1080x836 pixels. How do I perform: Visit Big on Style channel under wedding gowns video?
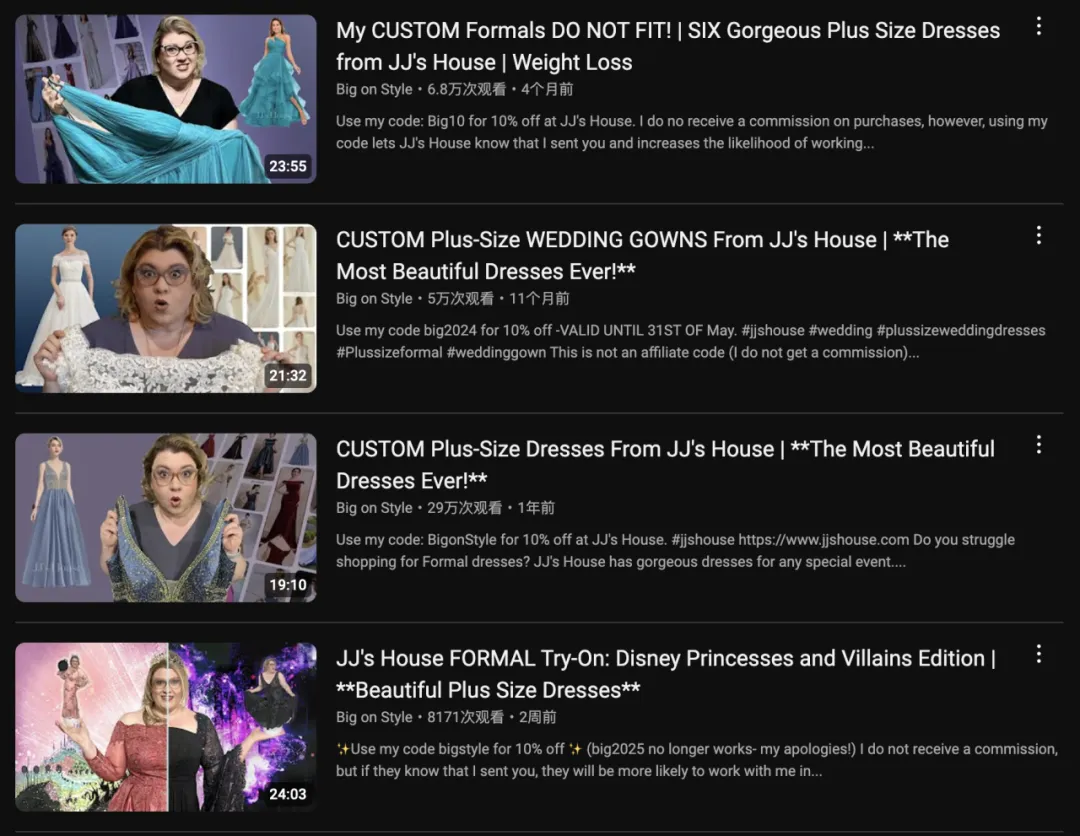click(374, 299)
